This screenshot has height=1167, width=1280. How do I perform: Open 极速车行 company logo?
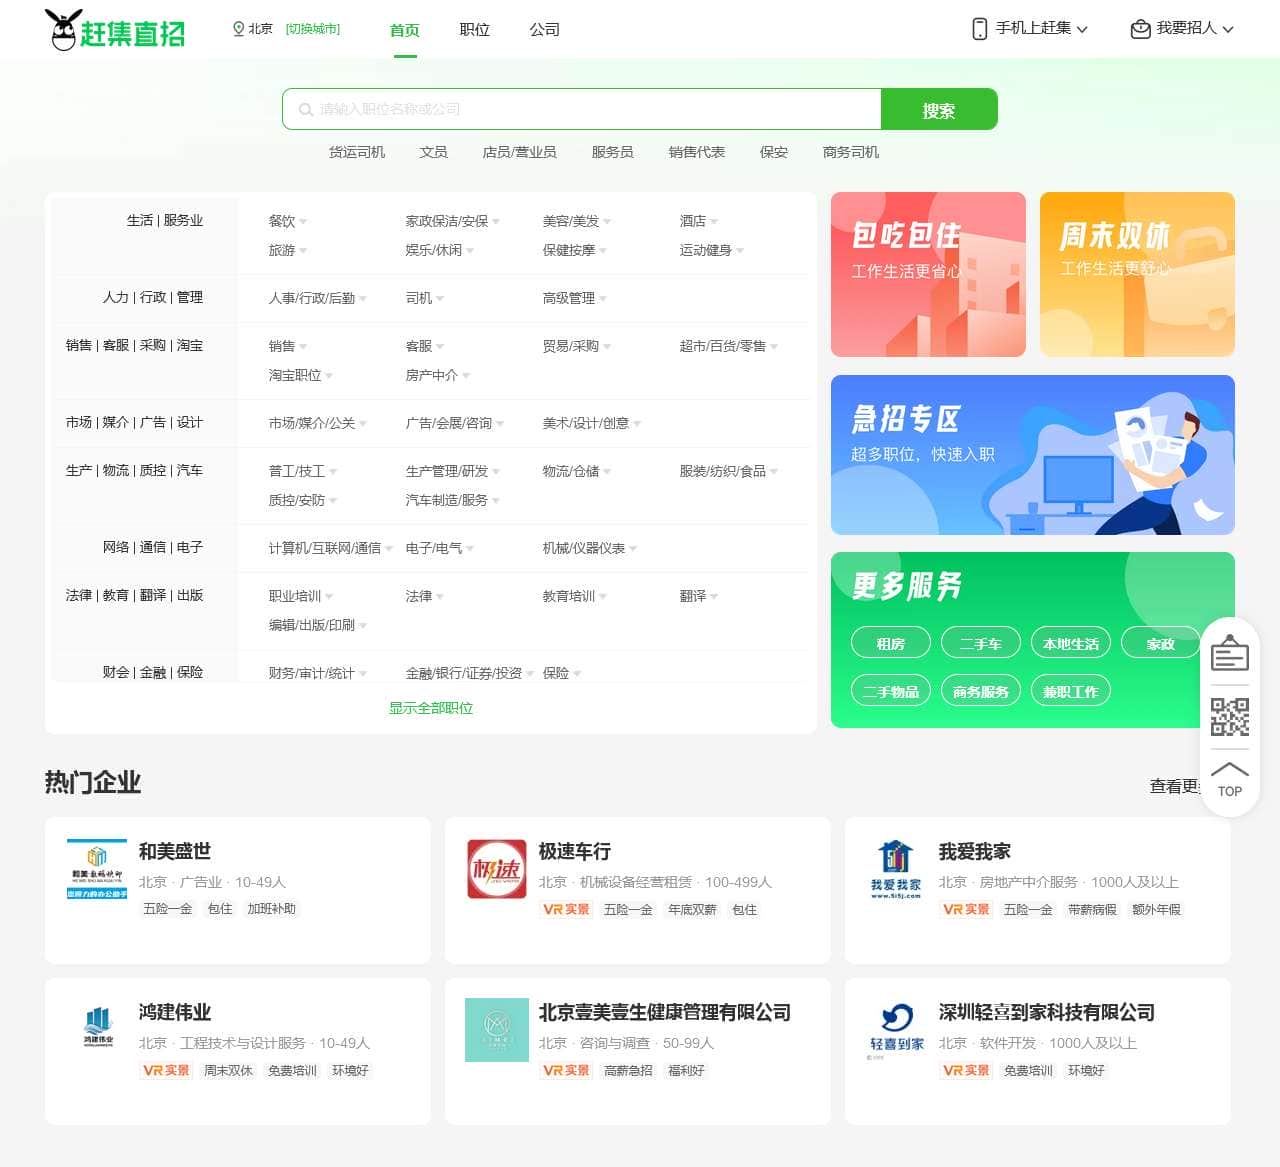pos(496,869)
